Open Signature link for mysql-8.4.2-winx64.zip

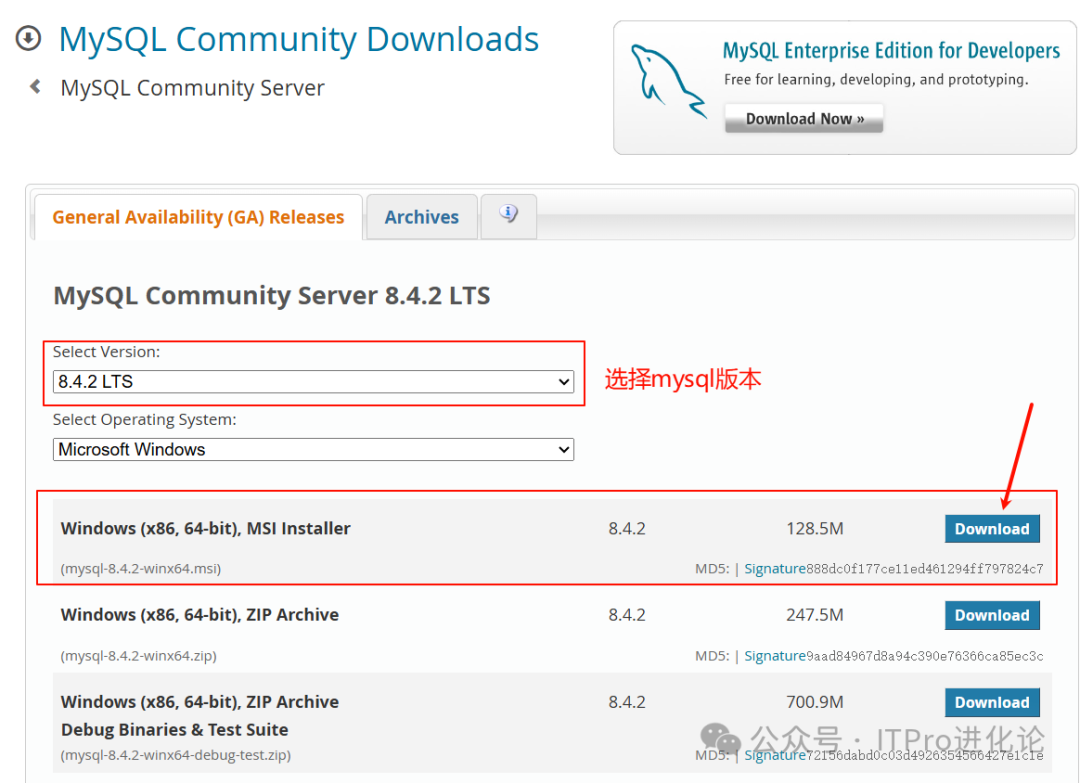coord(775,656)
